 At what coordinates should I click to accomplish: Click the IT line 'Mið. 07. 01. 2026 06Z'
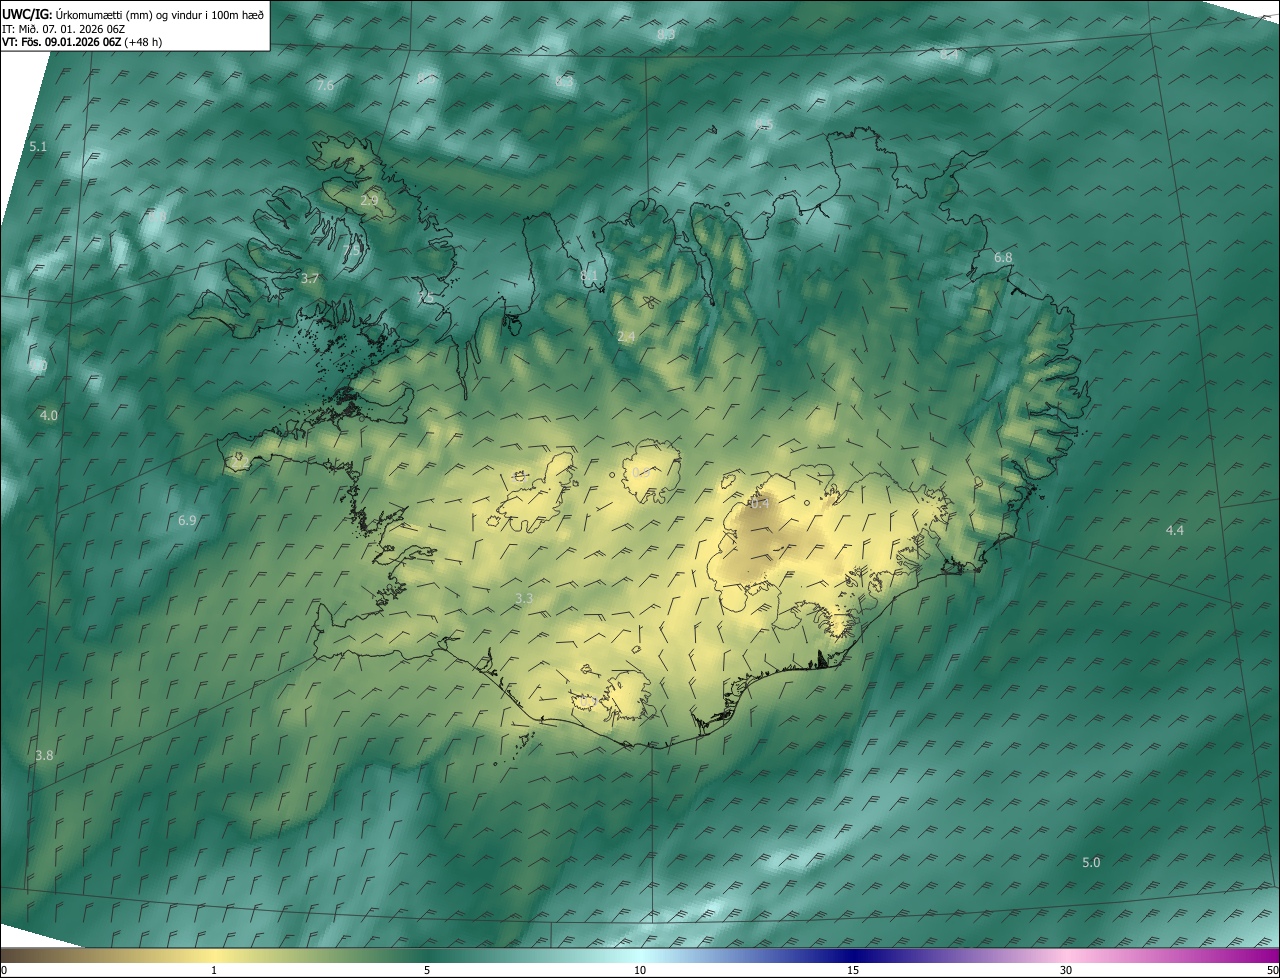point(71,29)
